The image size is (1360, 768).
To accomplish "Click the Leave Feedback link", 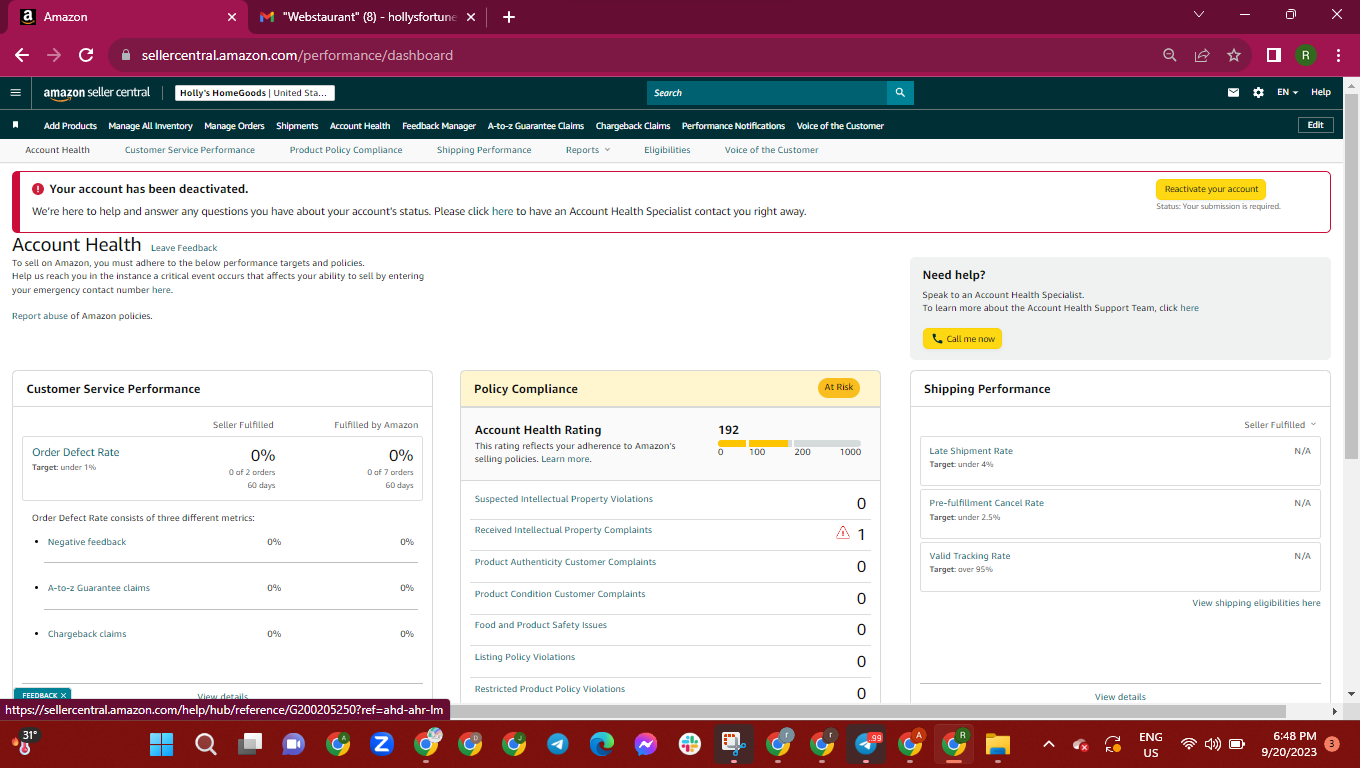I will 184,248.
